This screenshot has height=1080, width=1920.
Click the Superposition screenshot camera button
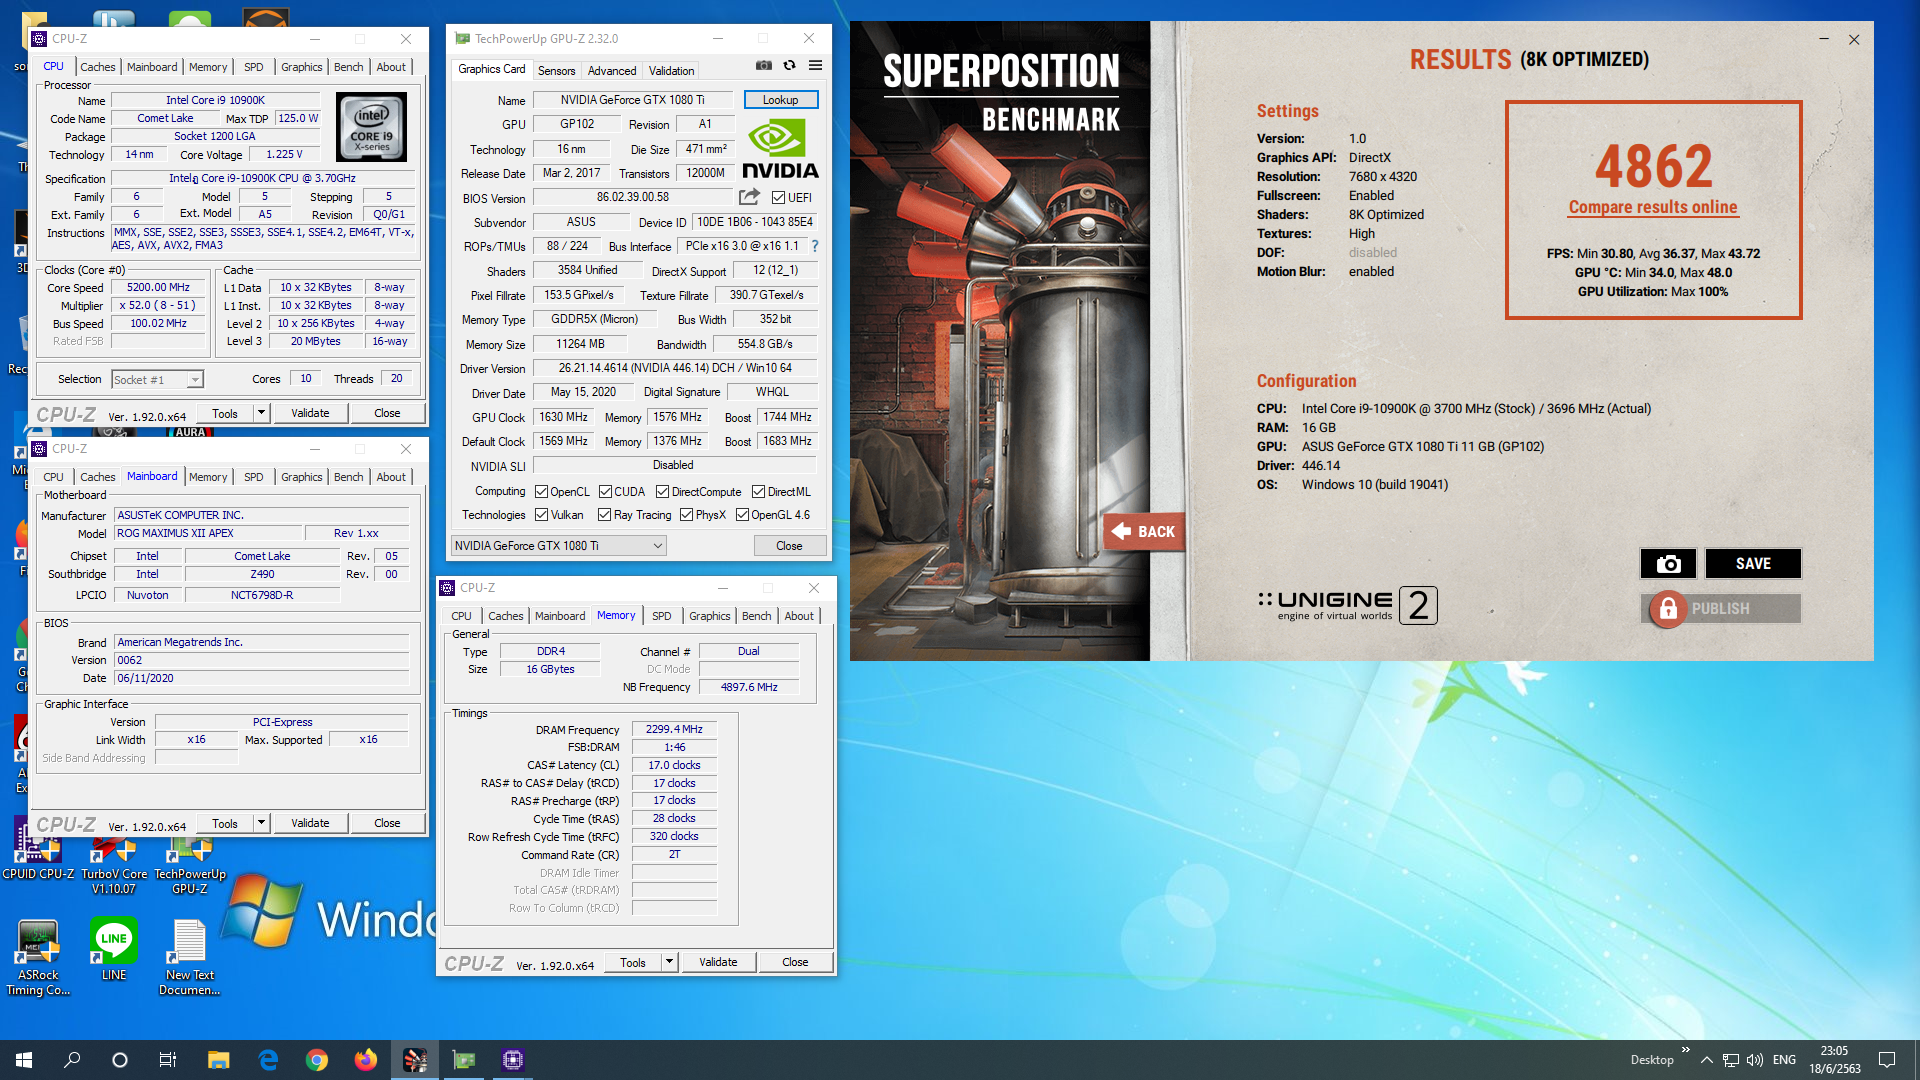click(1668, 564)
